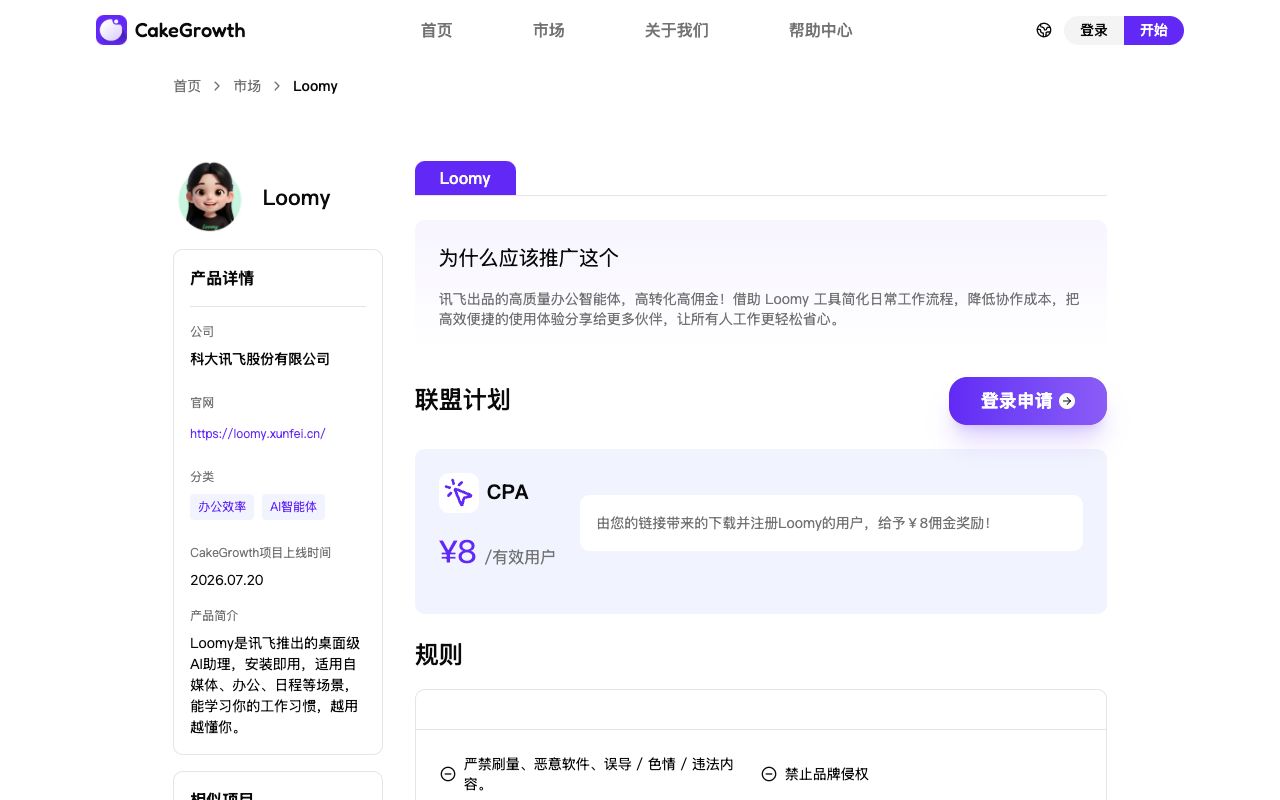Click the CPA cursor icon
The image size is (1280, 800).
pos(458,493)
